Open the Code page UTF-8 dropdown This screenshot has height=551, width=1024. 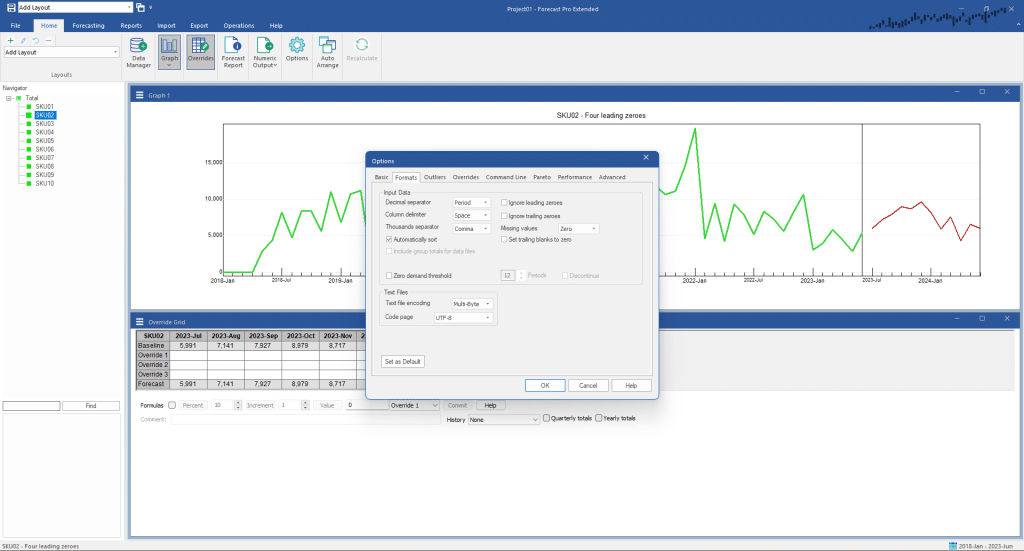[x=463, y=317]
